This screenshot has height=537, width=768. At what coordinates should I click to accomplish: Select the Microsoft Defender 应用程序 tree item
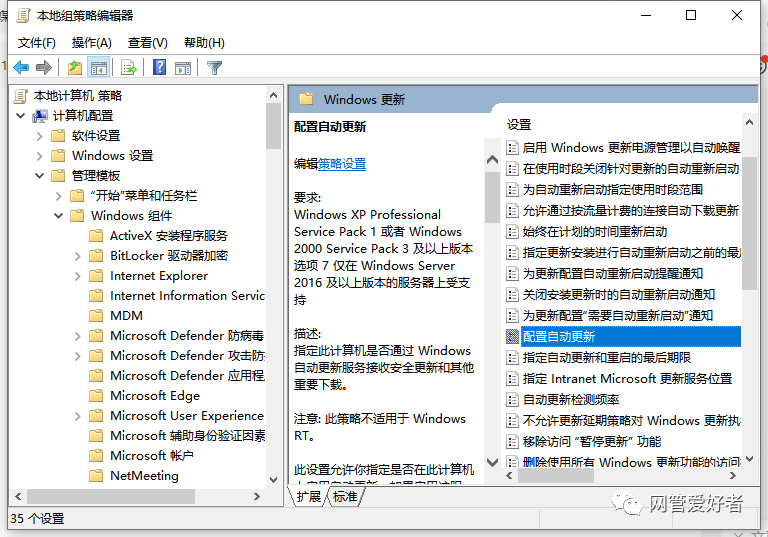pyautogui.click(x=187, y=375)
